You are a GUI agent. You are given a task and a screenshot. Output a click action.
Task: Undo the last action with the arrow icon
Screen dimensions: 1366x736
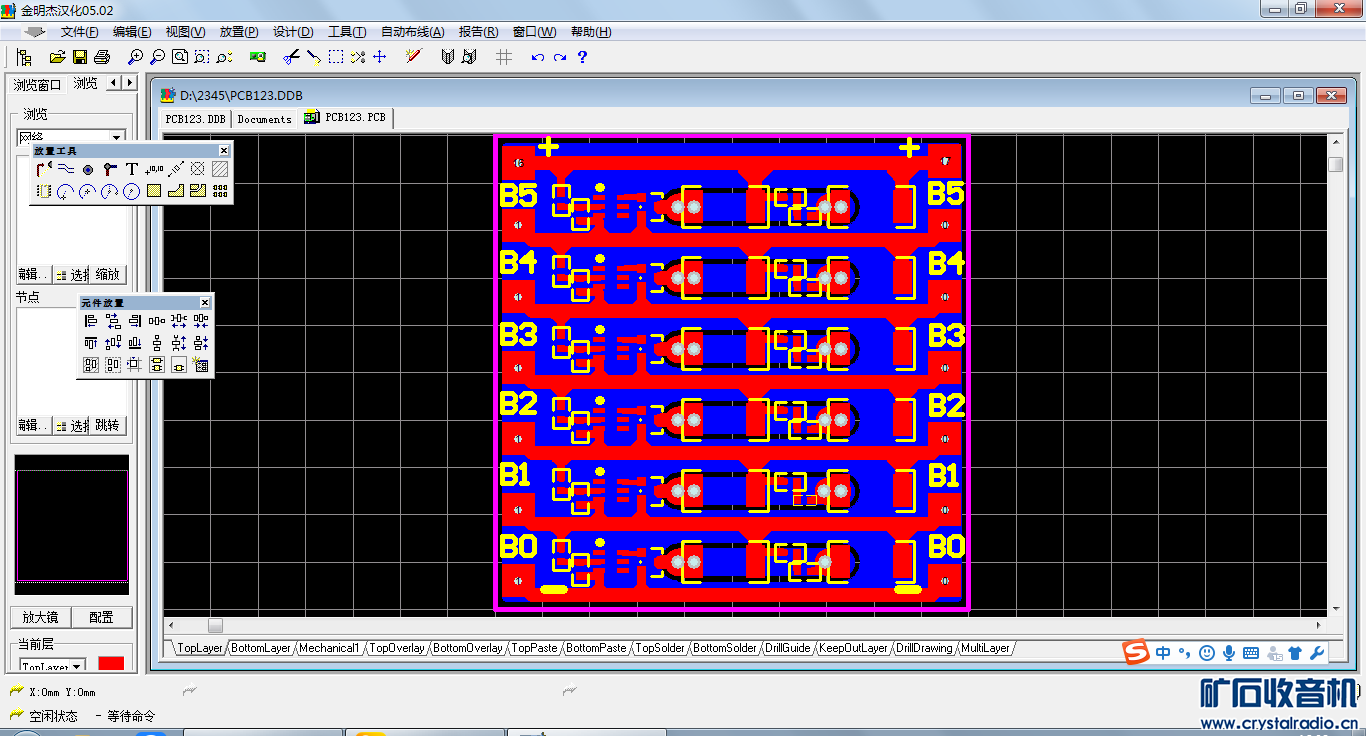(538, 58)
